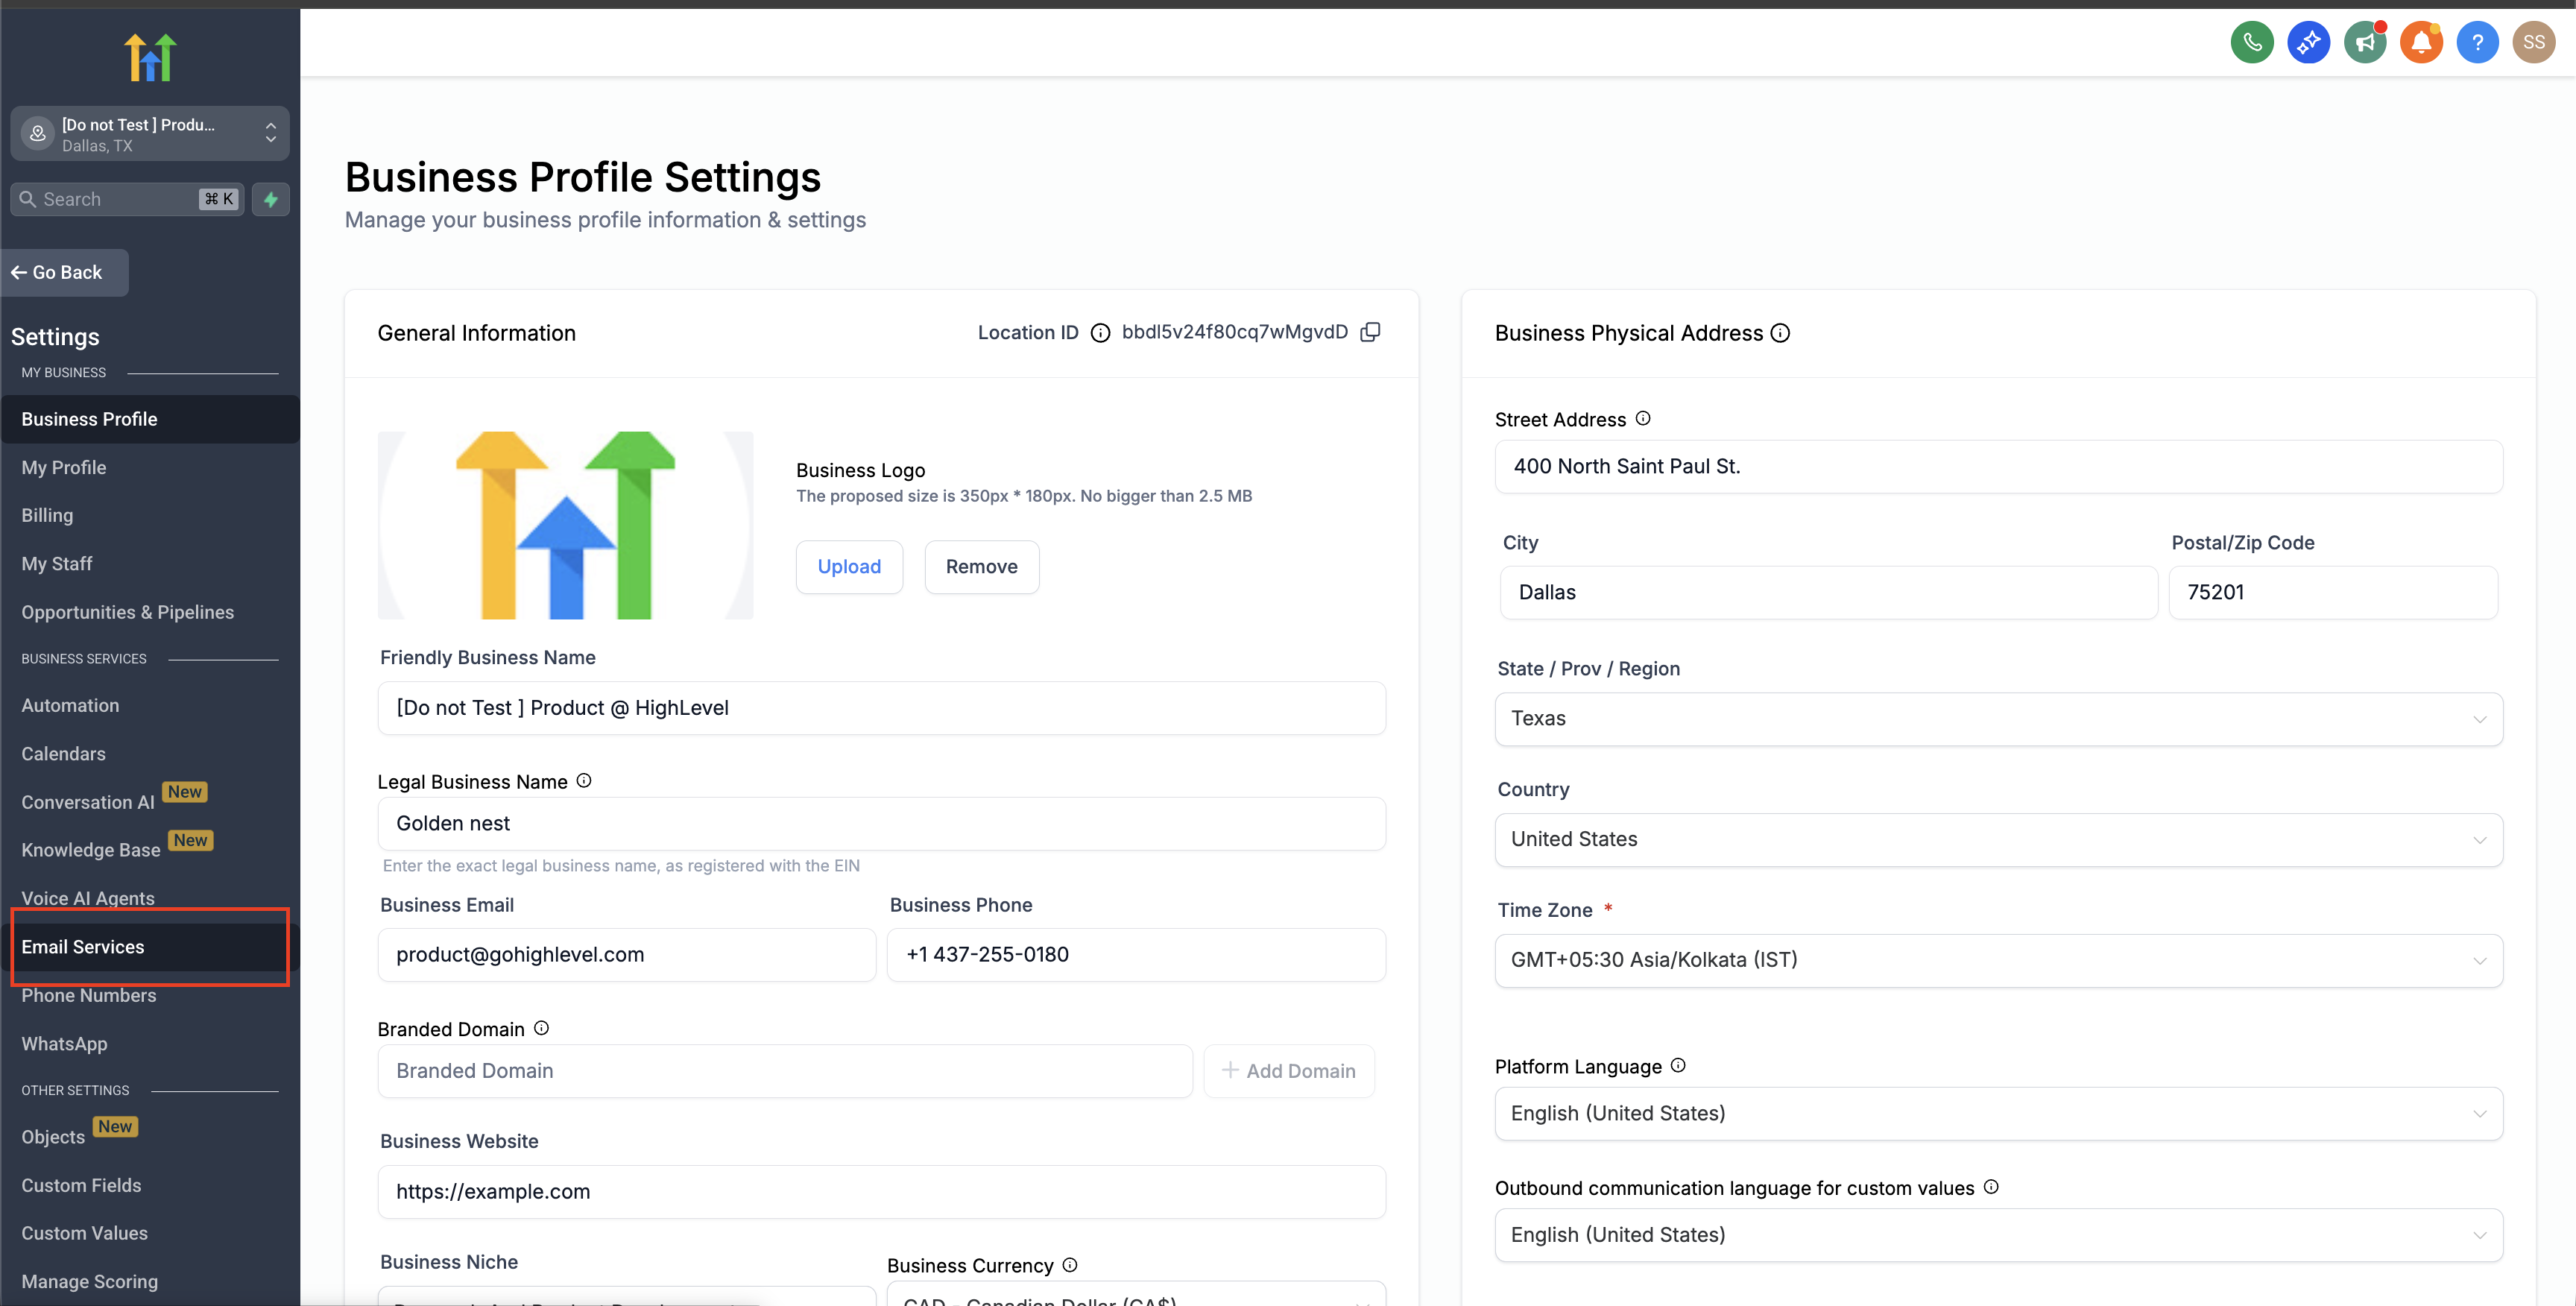This screenshot has width=2576, height=1306.
Task: Expand the Time Zone dropdown
Action: click(x=1998, y=960)
